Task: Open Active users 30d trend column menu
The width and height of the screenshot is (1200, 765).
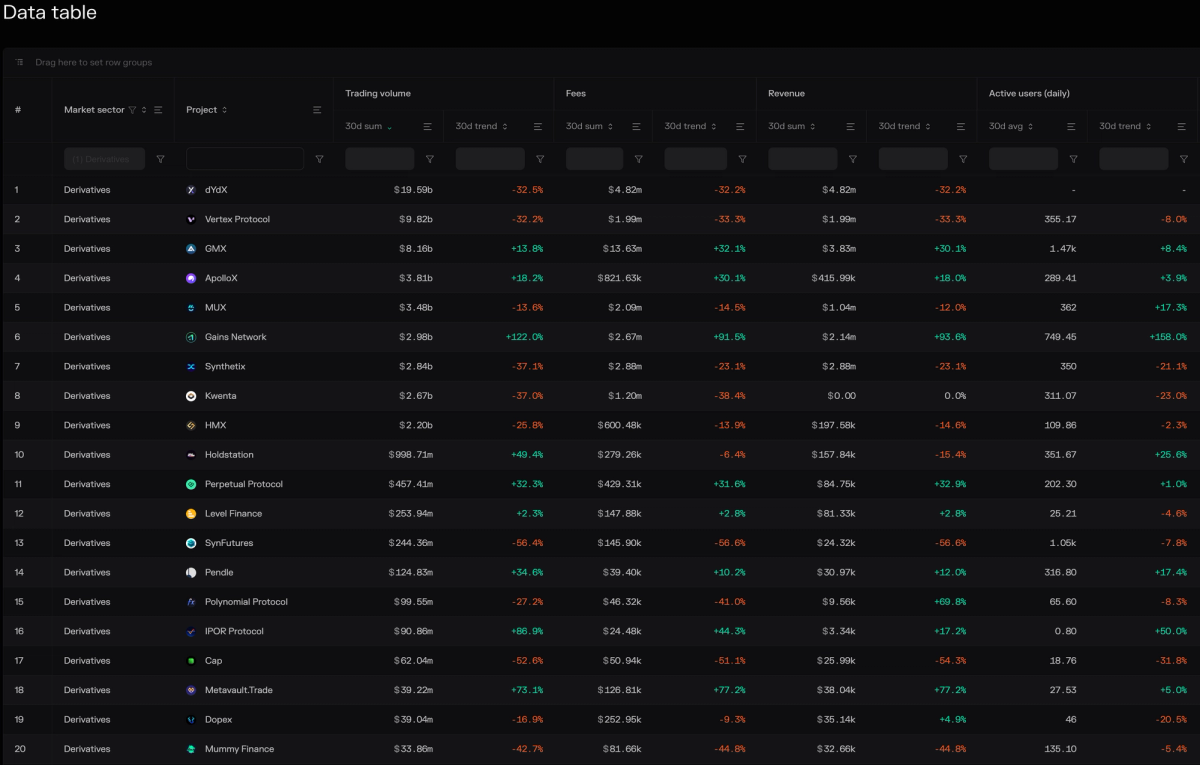Action: (1181, 126)
